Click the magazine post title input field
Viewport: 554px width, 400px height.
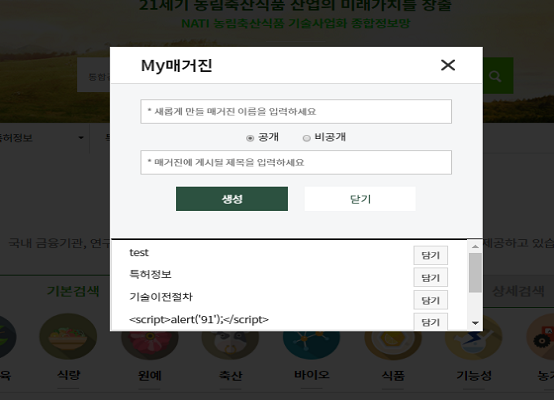click(x=296, y=162)
